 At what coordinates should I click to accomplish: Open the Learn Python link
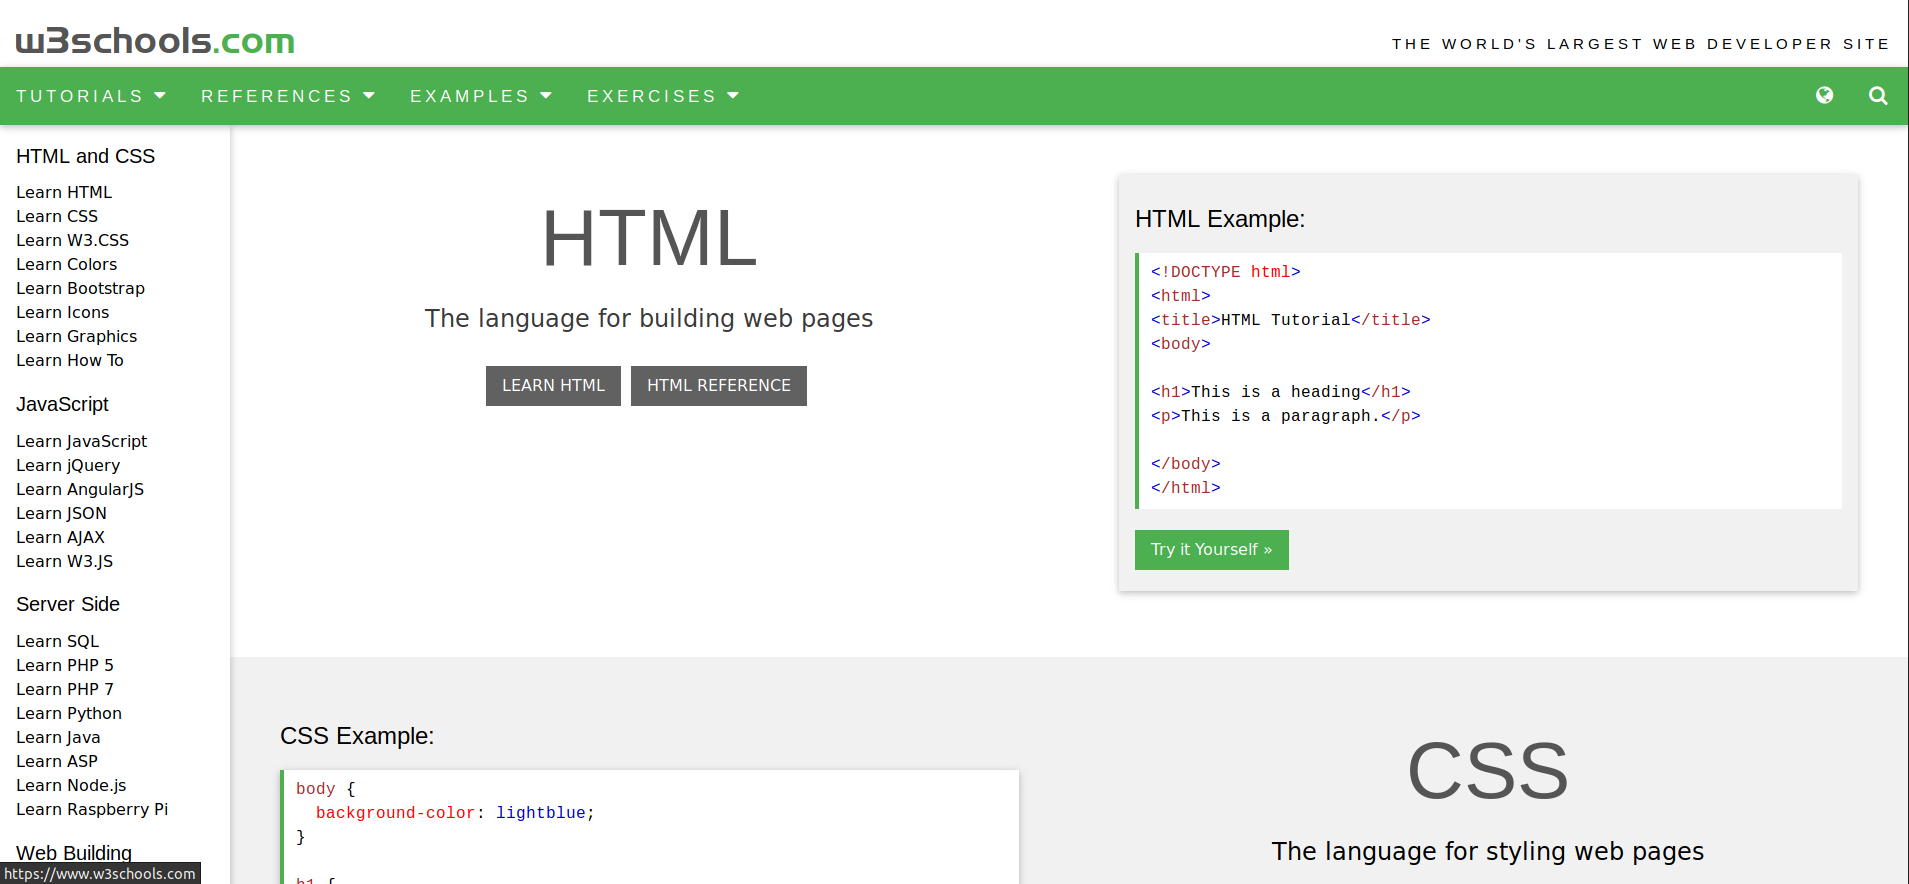click(69, 713)
